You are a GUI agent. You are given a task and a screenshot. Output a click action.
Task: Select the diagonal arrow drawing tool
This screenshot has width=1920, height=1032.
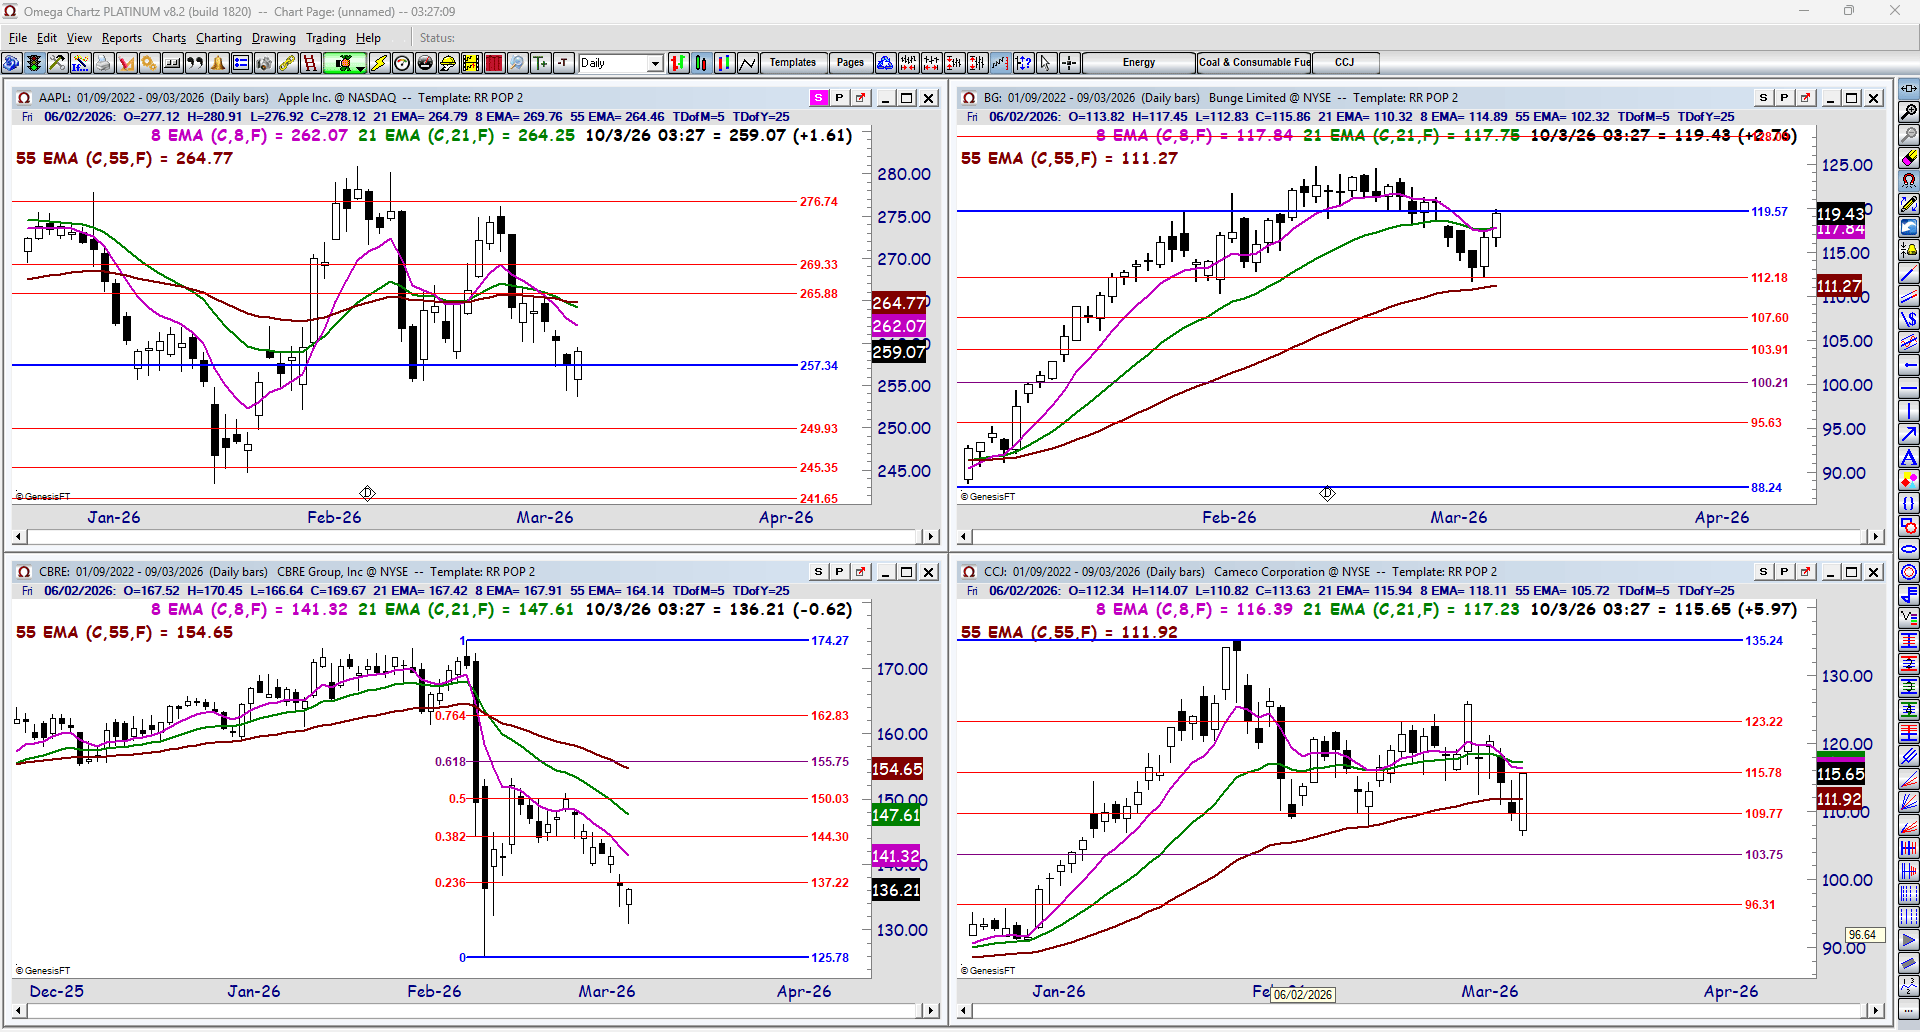[1909, 434]
